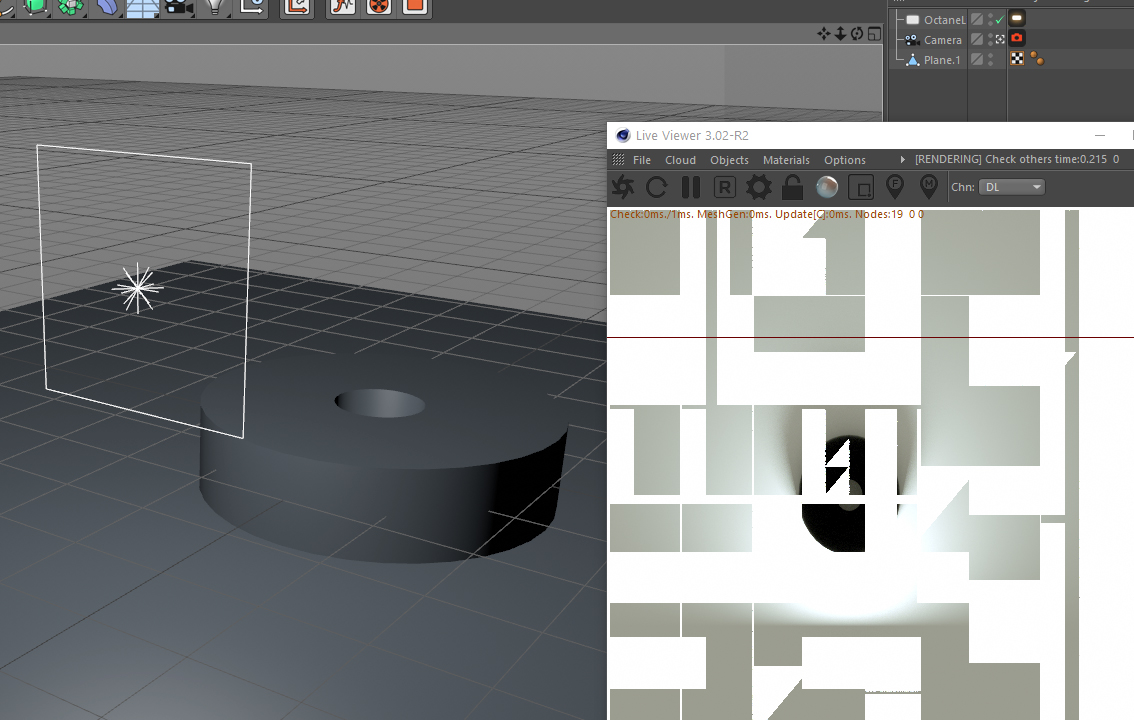Toggle OctaneL visibility dots
The image size is (1134, 720).
[990, 20]
